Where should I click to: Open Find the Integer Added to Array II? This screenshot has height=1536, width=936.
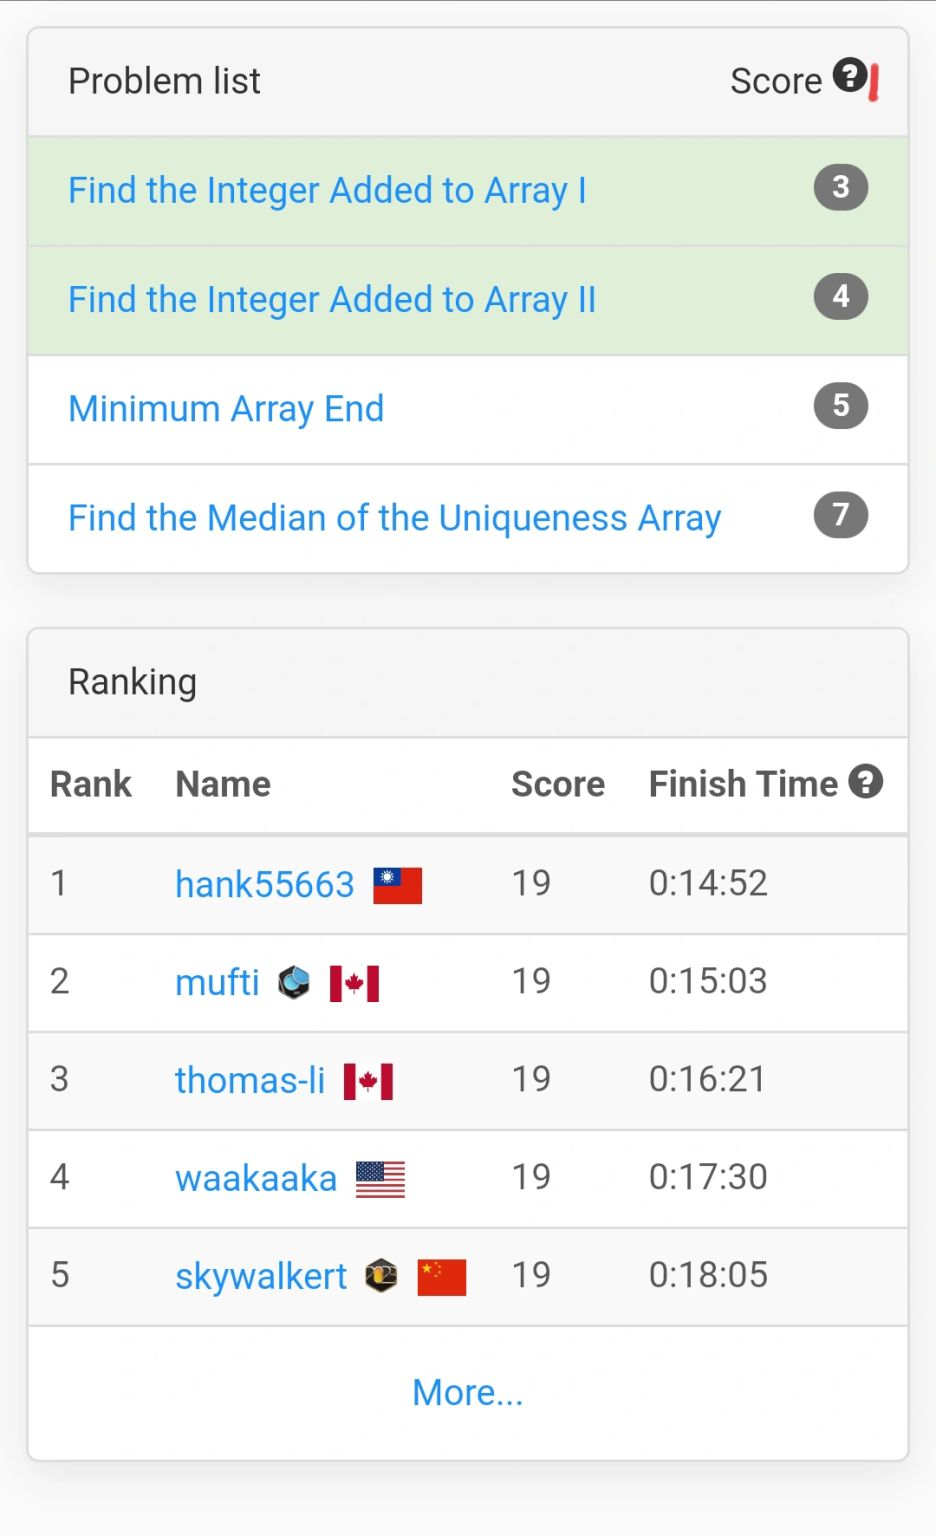click(x=331, y=299)
